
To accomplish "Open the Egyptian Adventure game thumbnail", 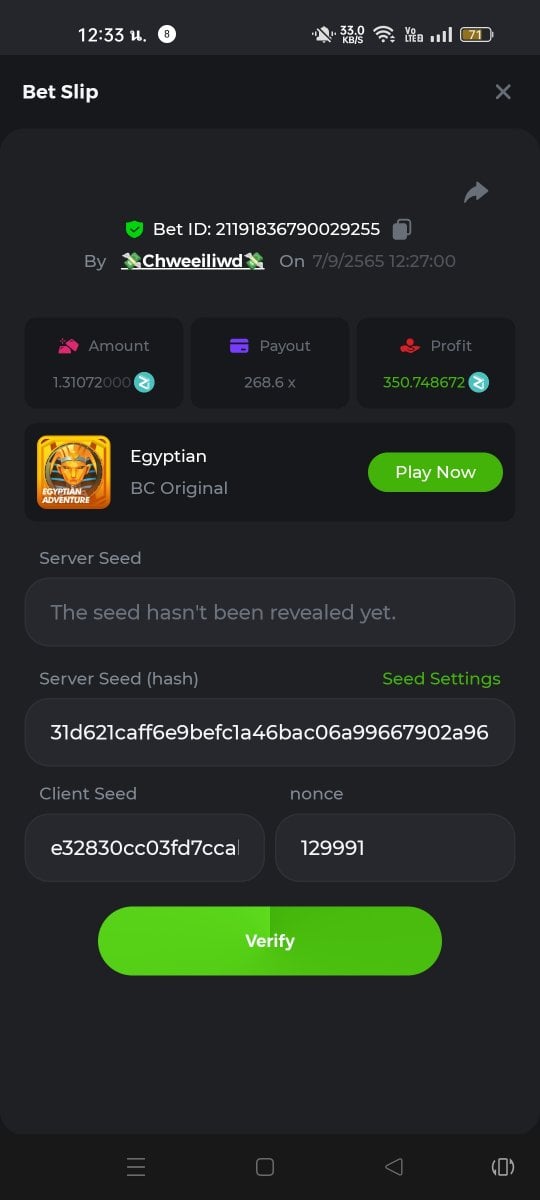I will 74,472.
